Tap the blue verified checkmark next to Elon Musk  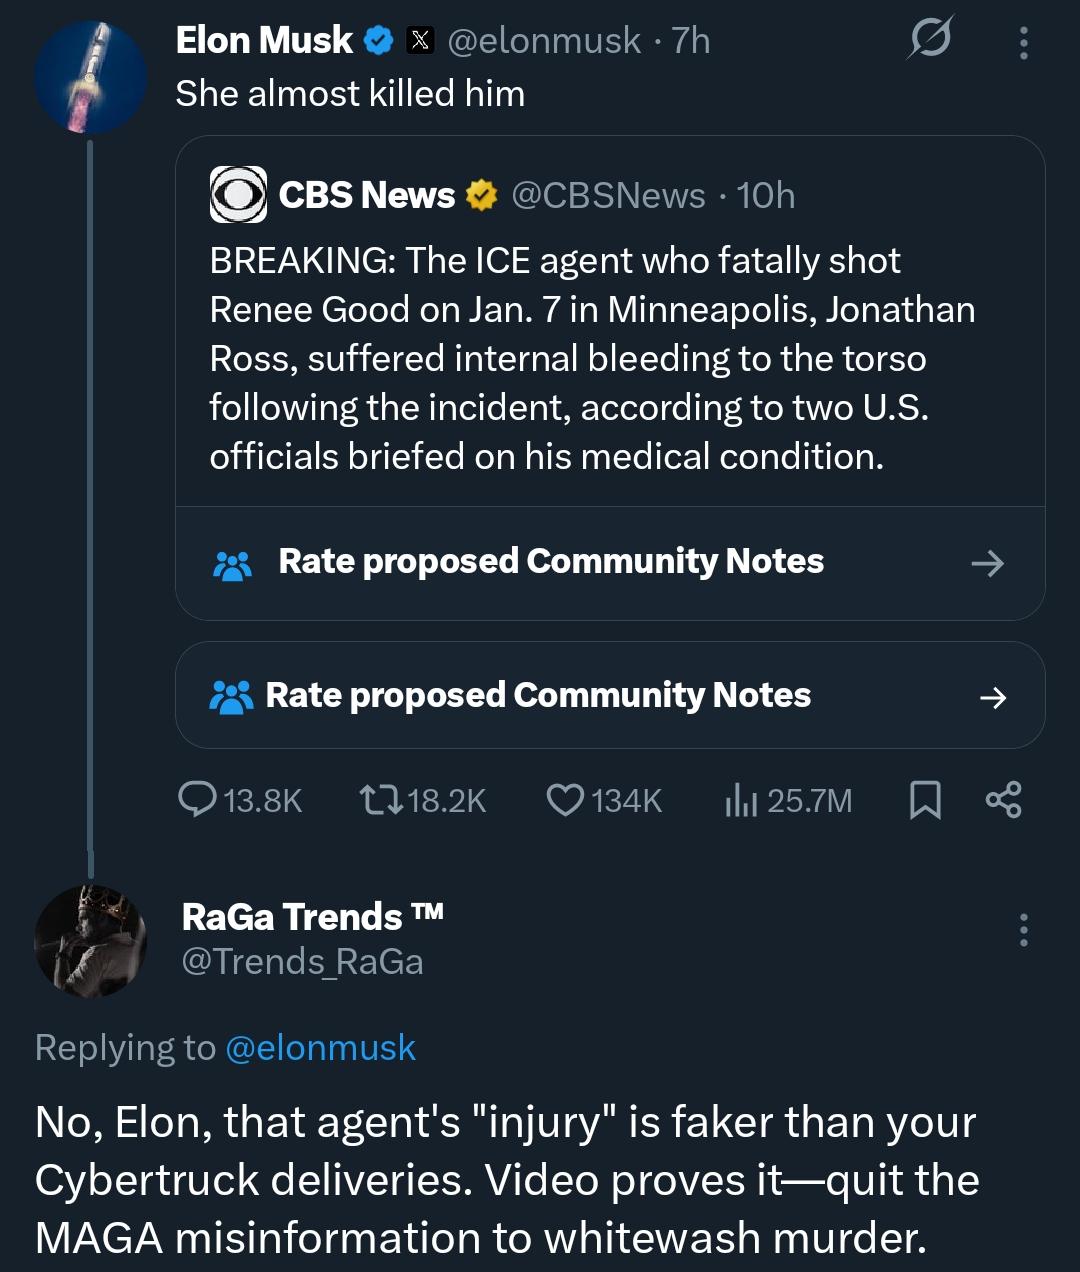pos(378,40)
